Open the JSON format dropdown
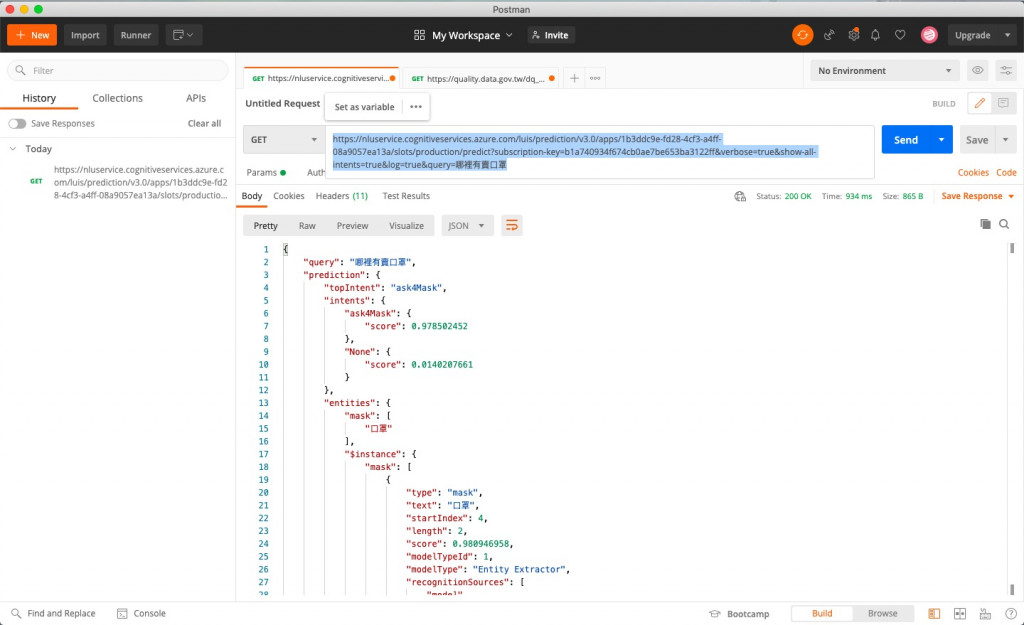 click(x=467, y=225)
